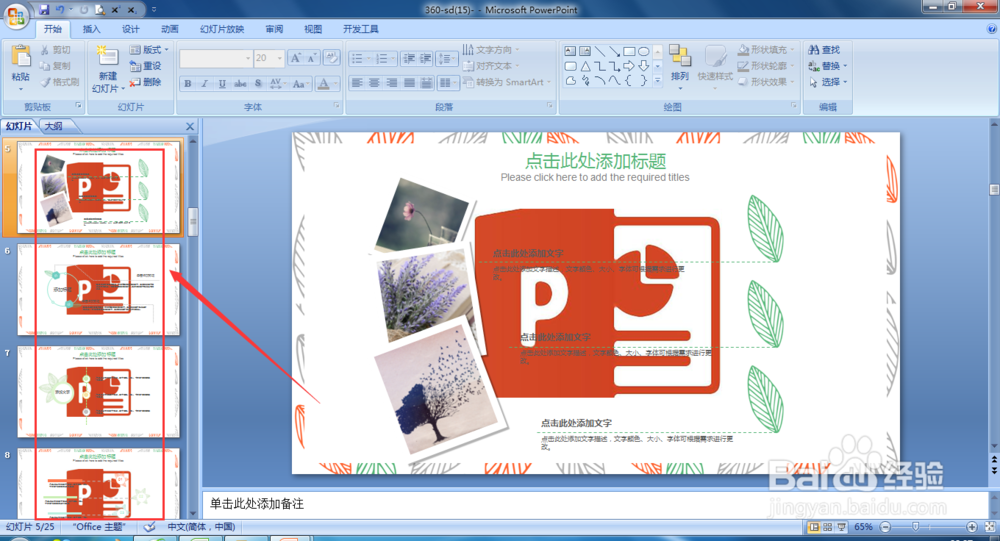Screen dimensions: 1000x541
Task: Open the Font dialog launcher
Action: click(x=337, y=106)
